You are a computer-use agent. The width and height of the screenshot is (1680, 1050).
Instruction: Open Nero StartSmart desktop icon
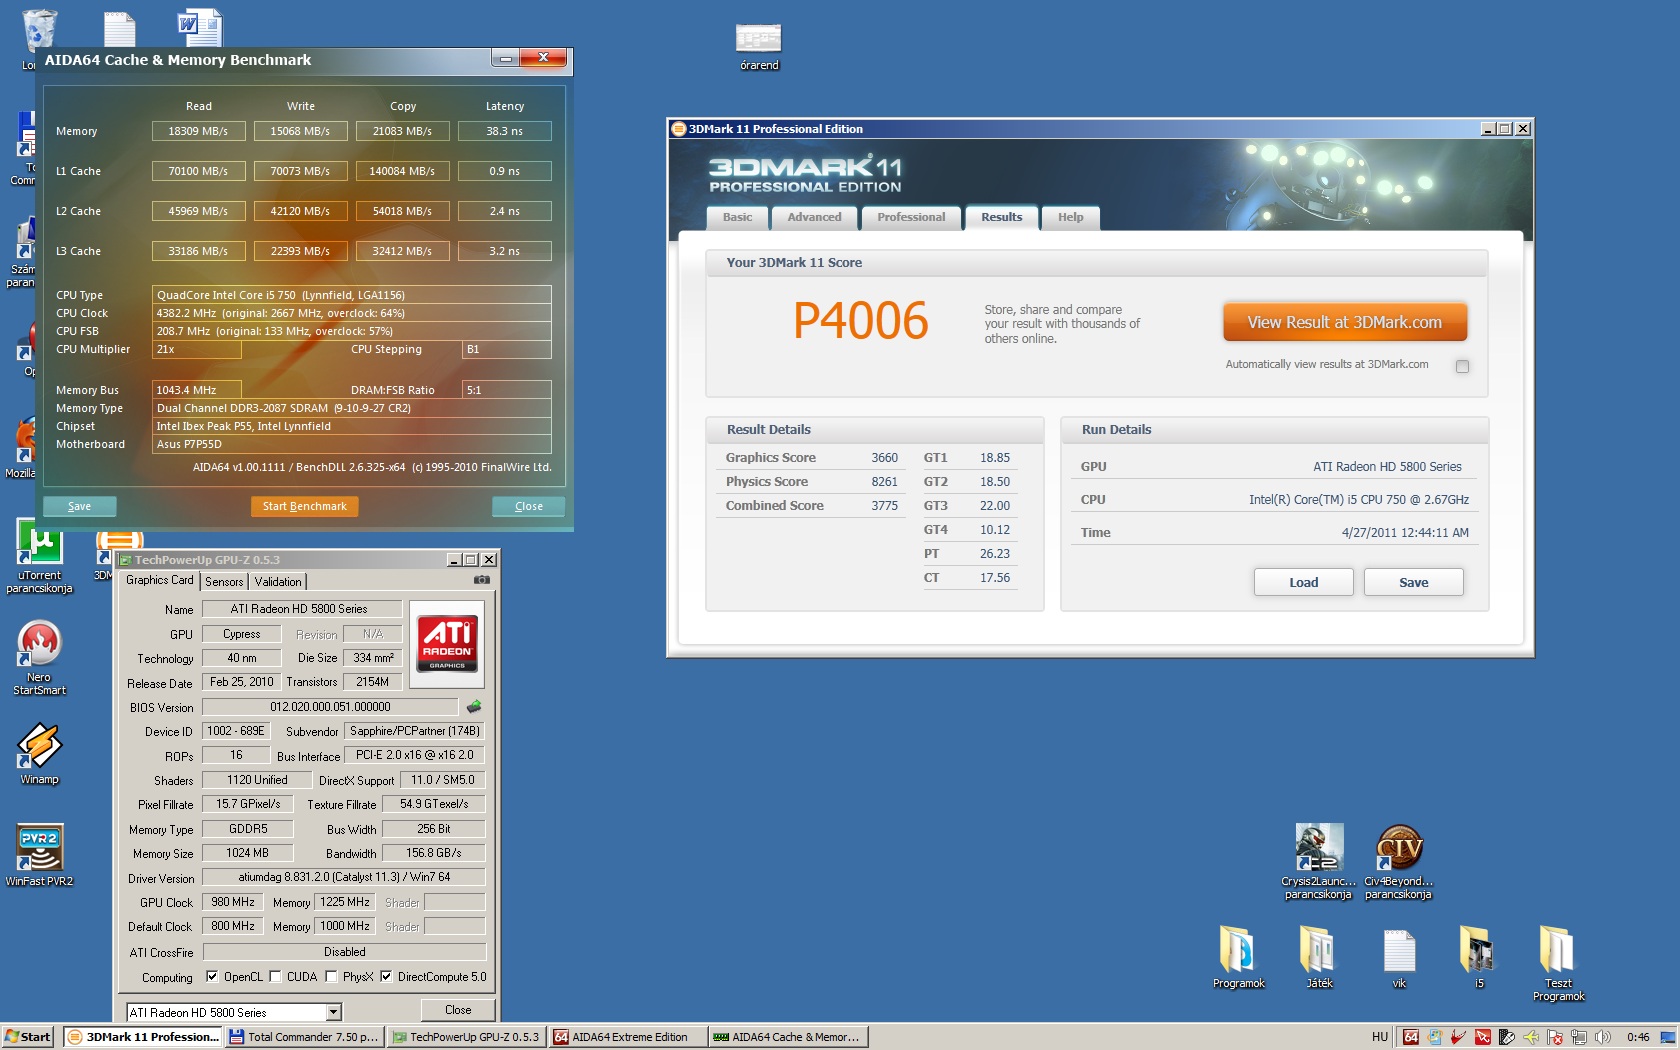[39, 656]
